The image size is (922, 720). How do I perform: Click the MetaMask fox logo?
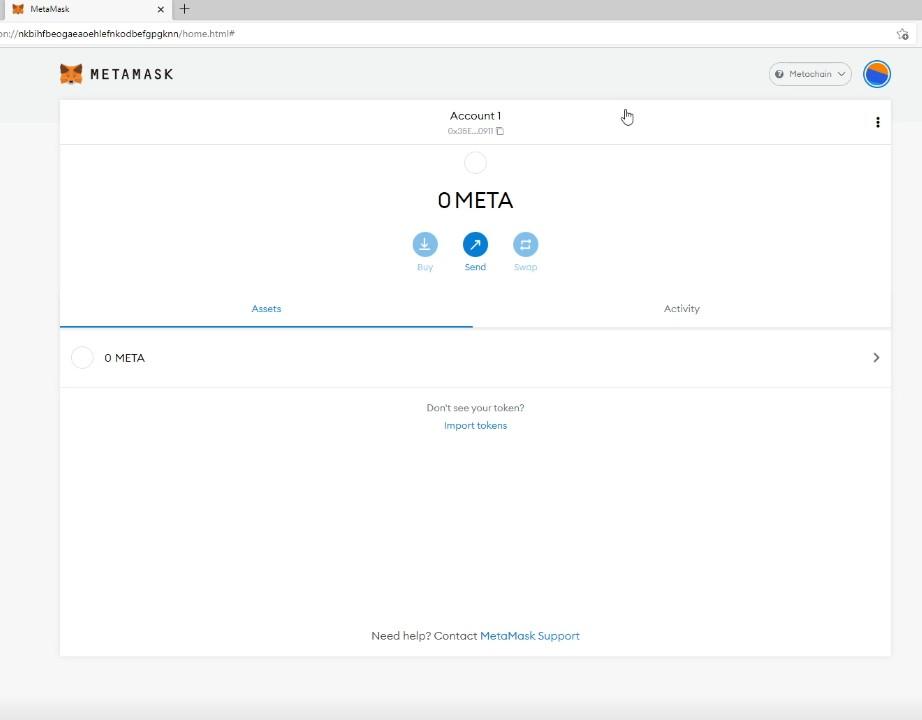[x=71, y=74]
